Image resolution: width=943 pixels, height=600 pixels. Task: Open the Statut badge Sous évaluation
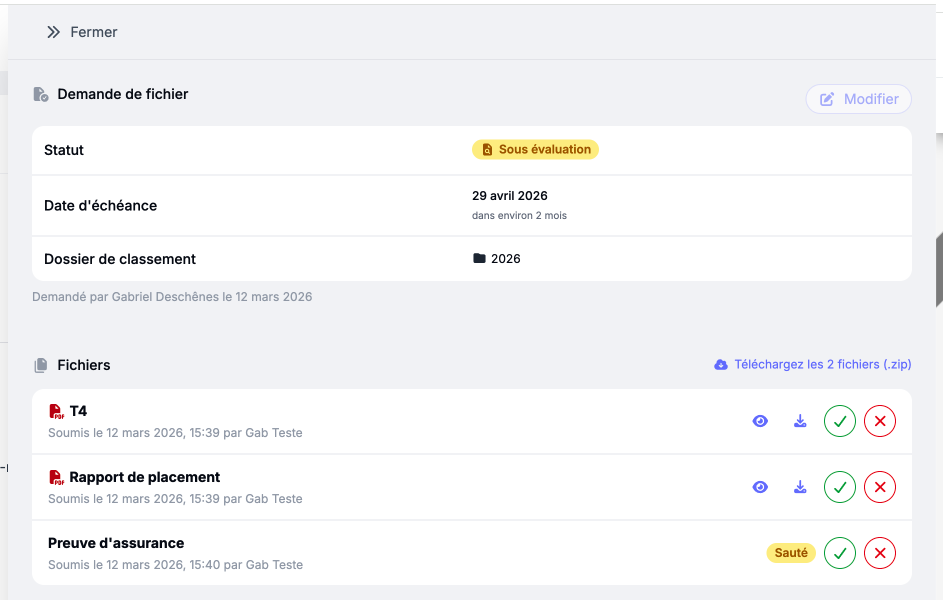click(535, 149)
